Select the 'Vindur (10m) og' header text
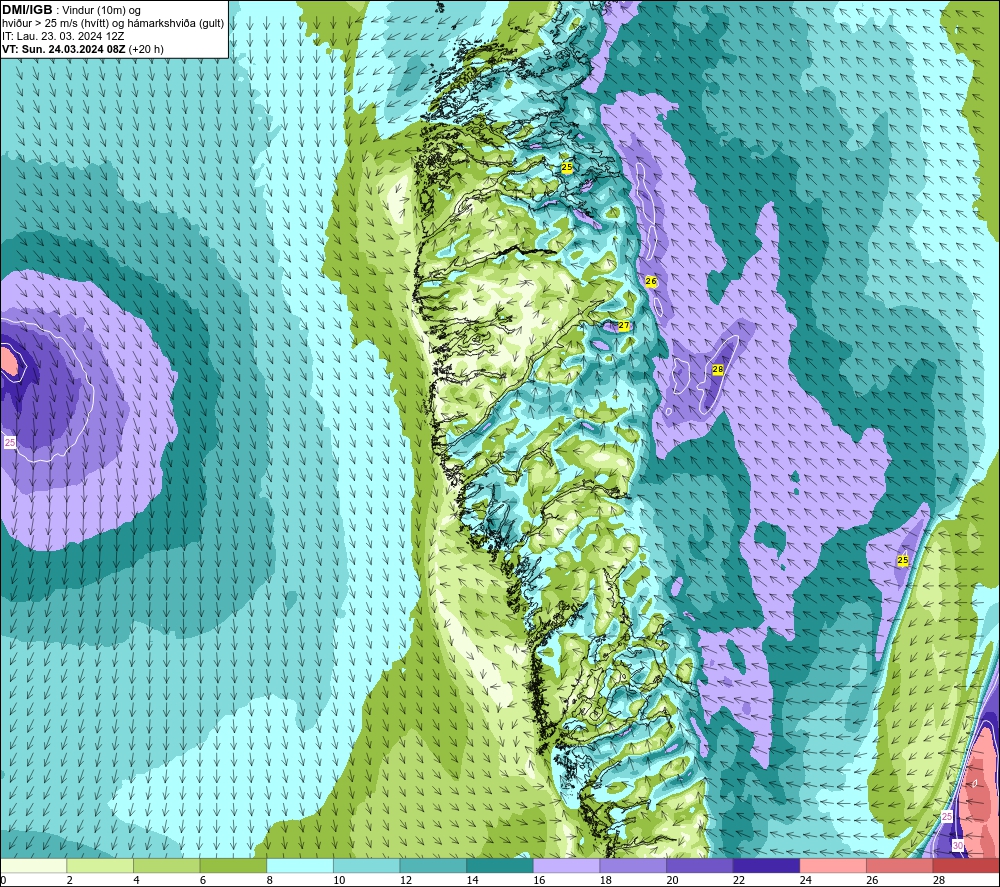 101,11
